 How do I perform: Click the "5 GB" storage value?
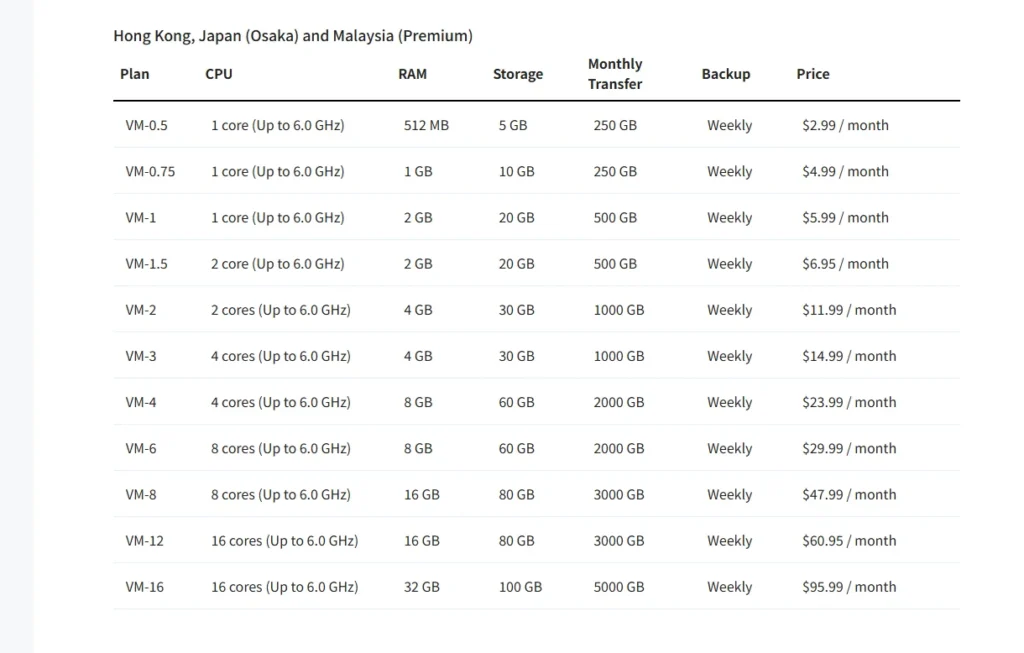(x=513, y=125)
